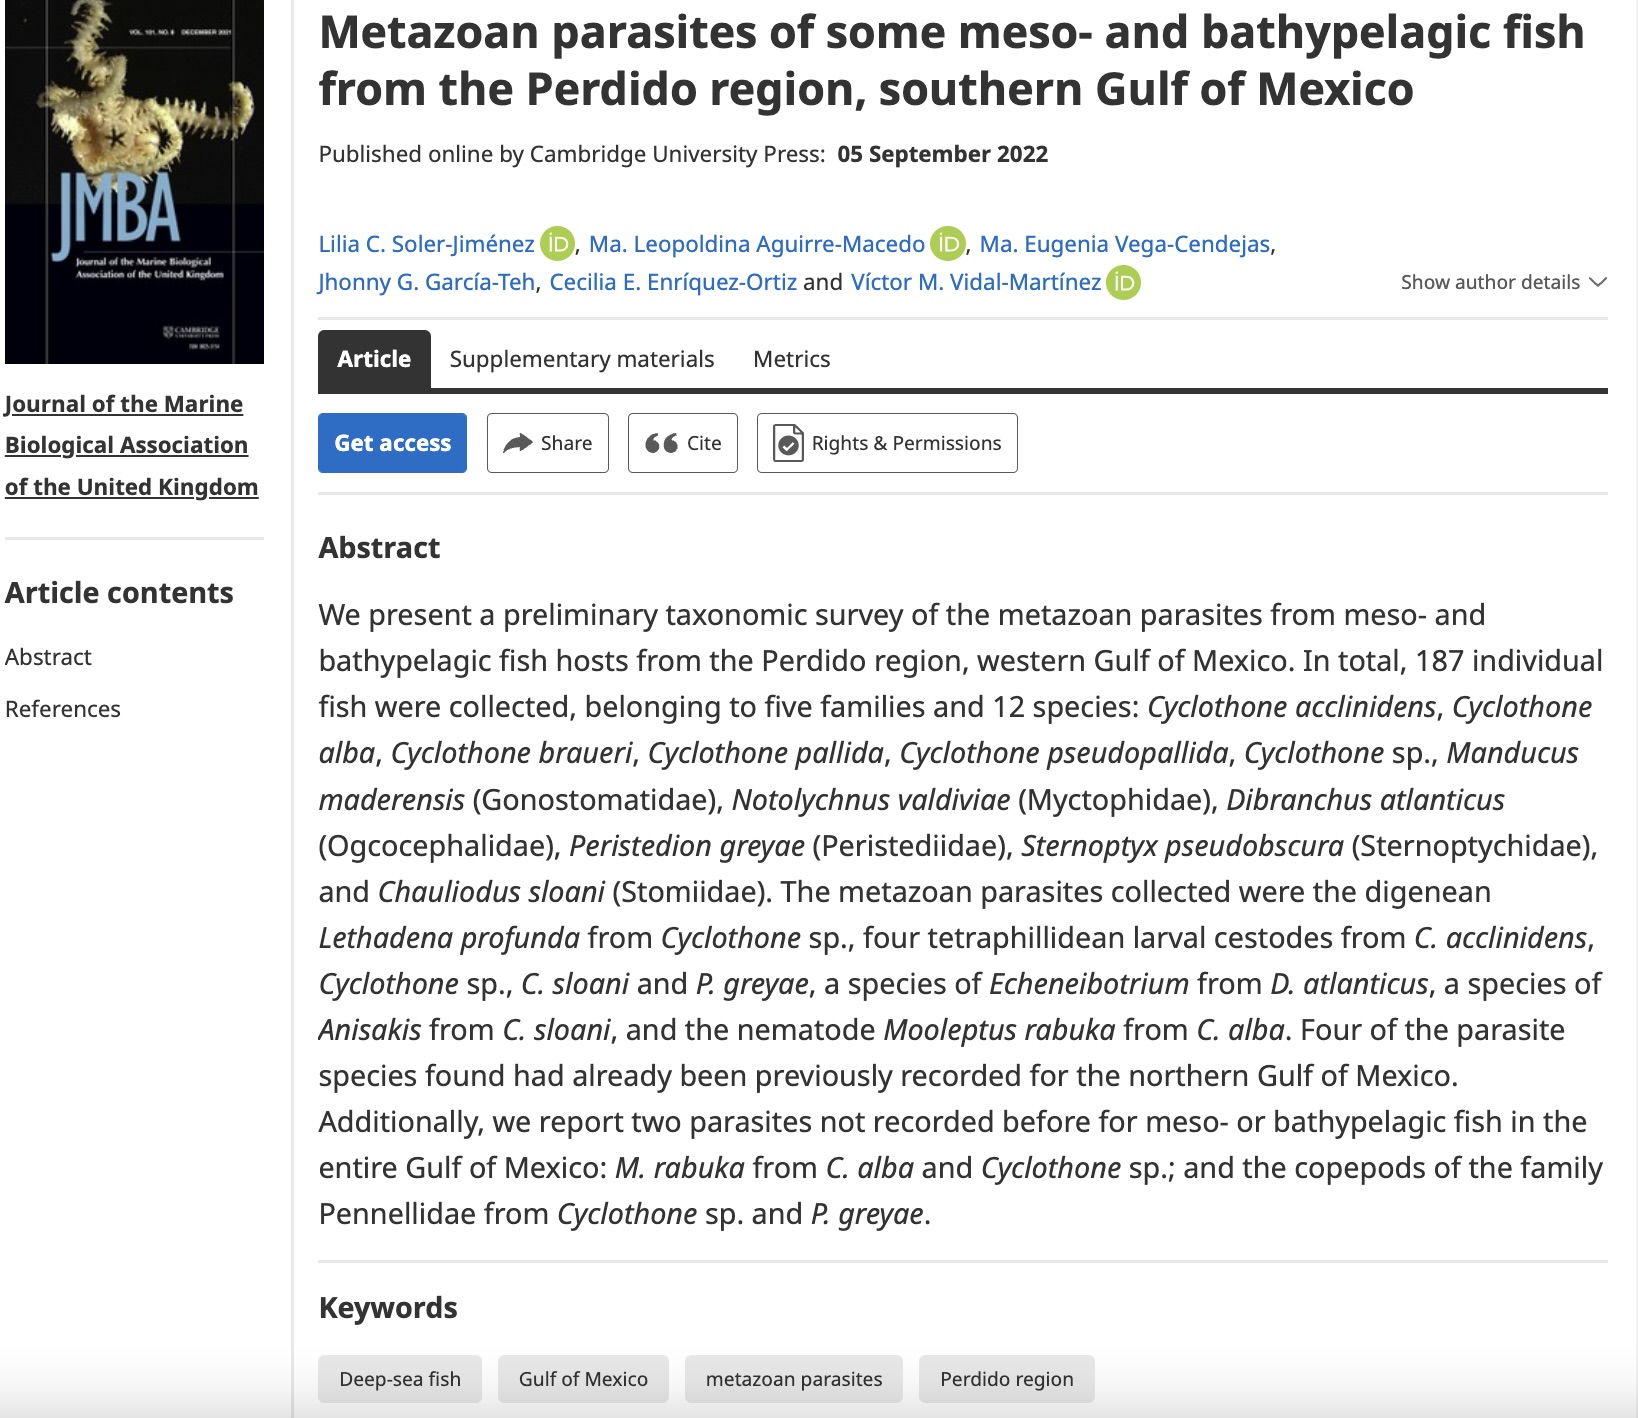The image size is (1638, 1418).
Task: Toggle the Deep-sea fish keyword
Action: pos(399,1378)
